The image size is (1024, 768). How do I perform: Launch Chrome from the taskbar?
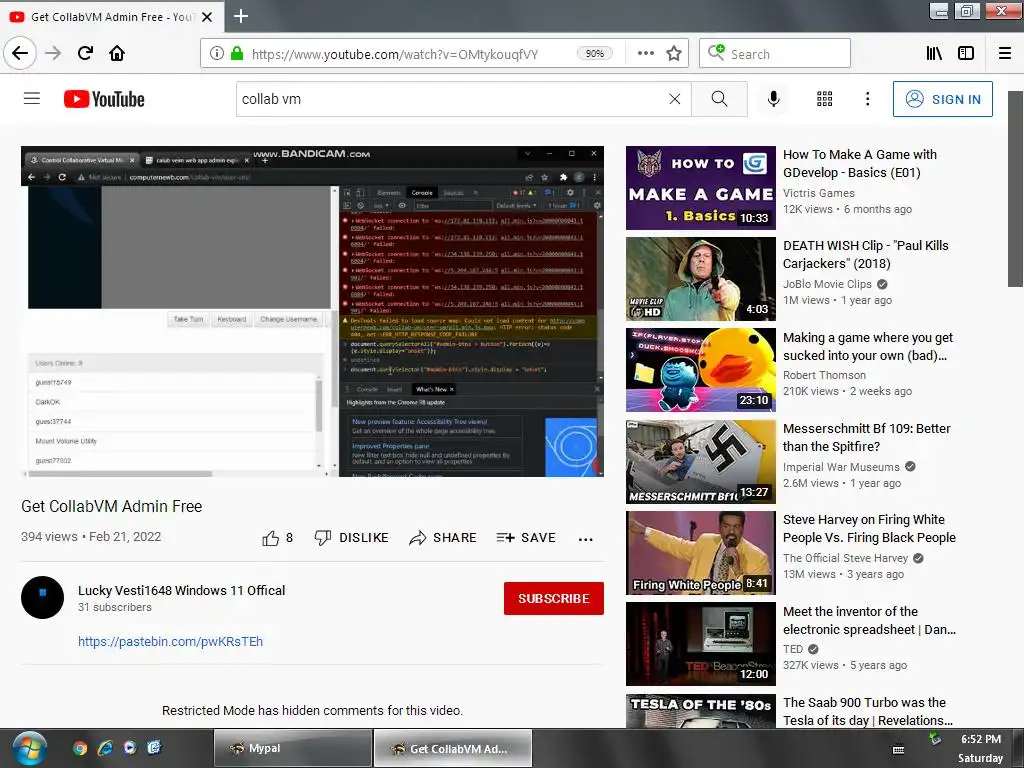click(x=80, y=748)
